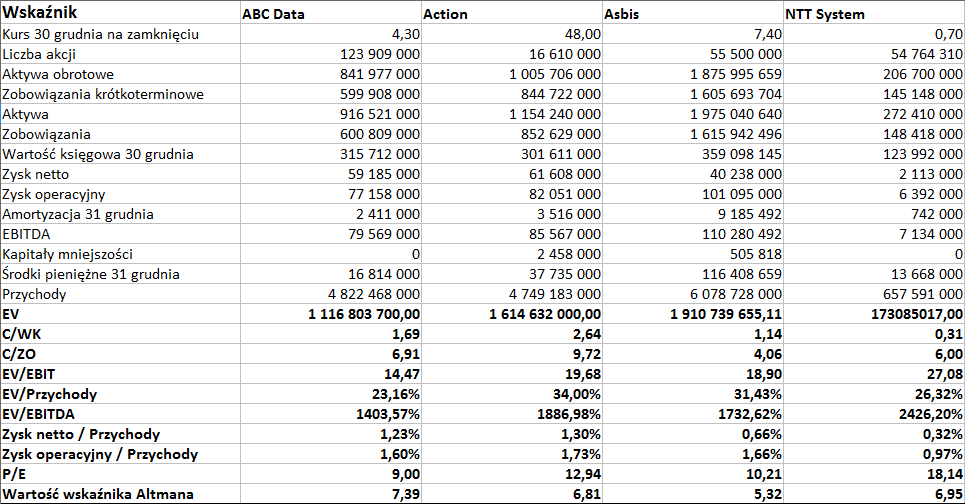Image resolution: width=966 pixels, height=504 pixels.
Task: Click the P/E row label
Action: point(14,474)
